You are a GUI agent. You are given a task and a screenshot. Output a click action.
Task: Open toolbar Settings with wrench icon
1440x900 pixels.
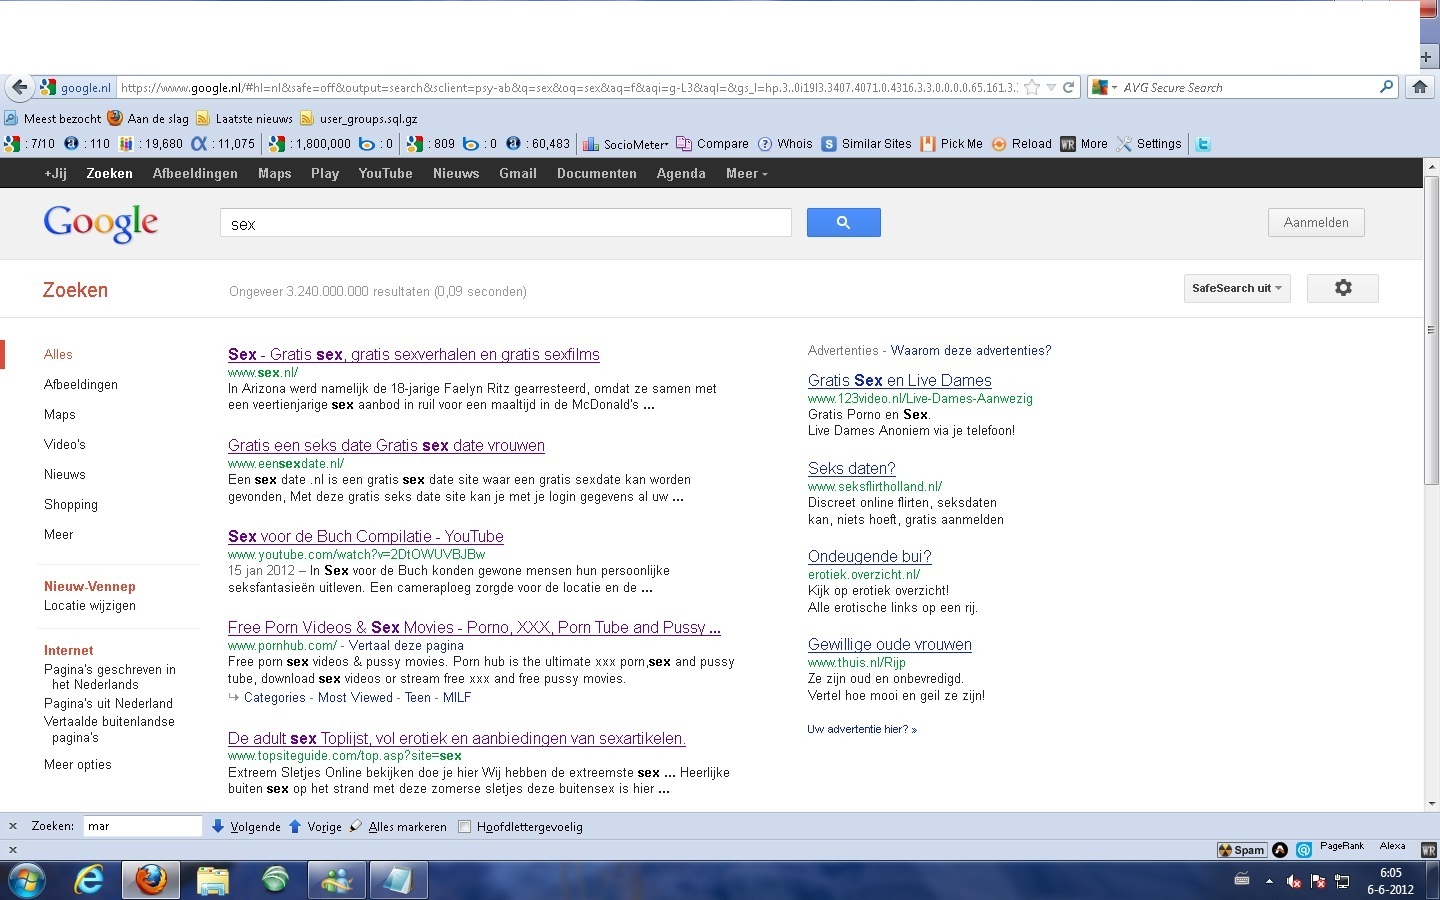(x=1148, y=144)
